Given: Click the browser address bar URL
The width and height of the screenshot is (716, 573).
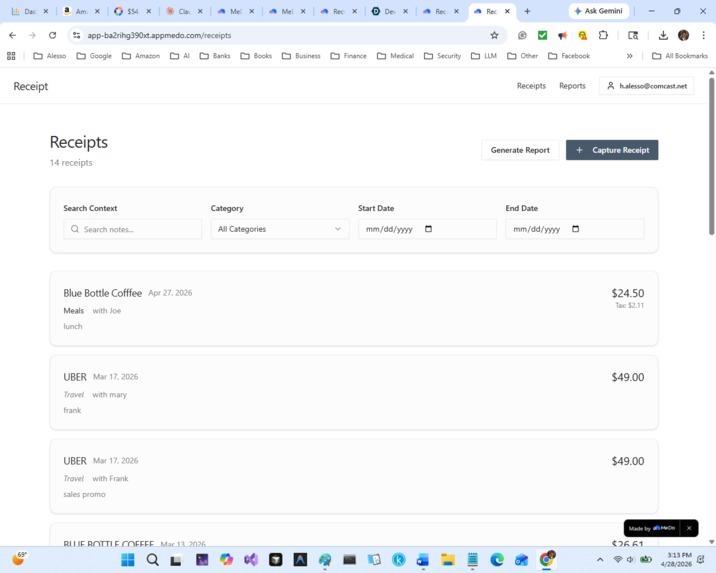Looking at the screenshot, I should tap(159, 35).
